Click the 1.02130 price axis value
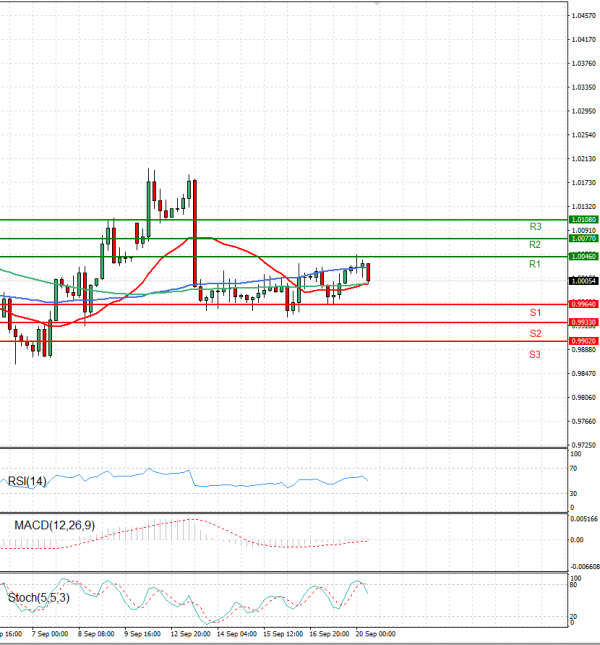600x645 pixels. [x=584, y=159]
